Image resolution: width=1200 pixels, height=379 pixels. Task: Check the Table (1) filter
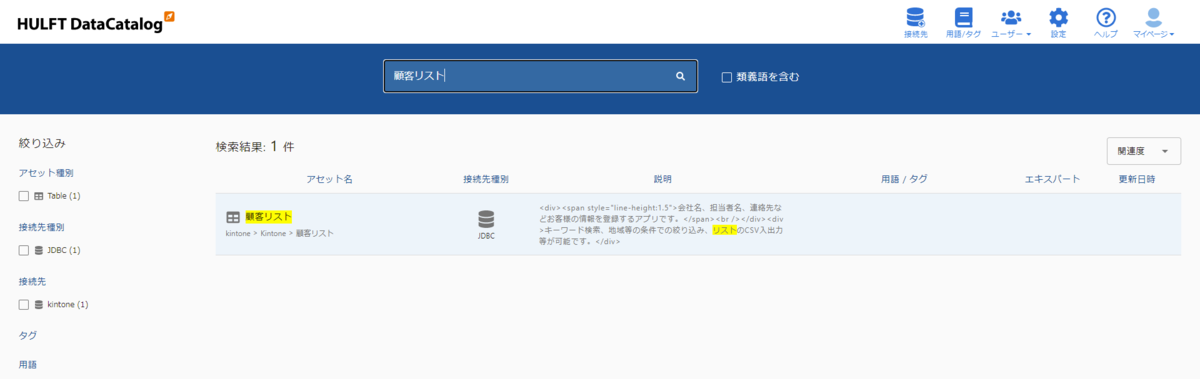pos(24,196)
